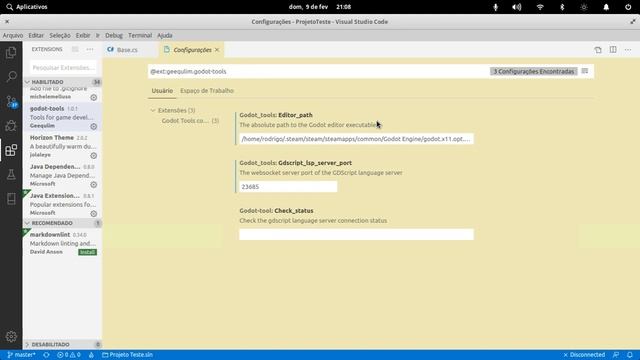Open the more actions dots in Extensions header

89,49
